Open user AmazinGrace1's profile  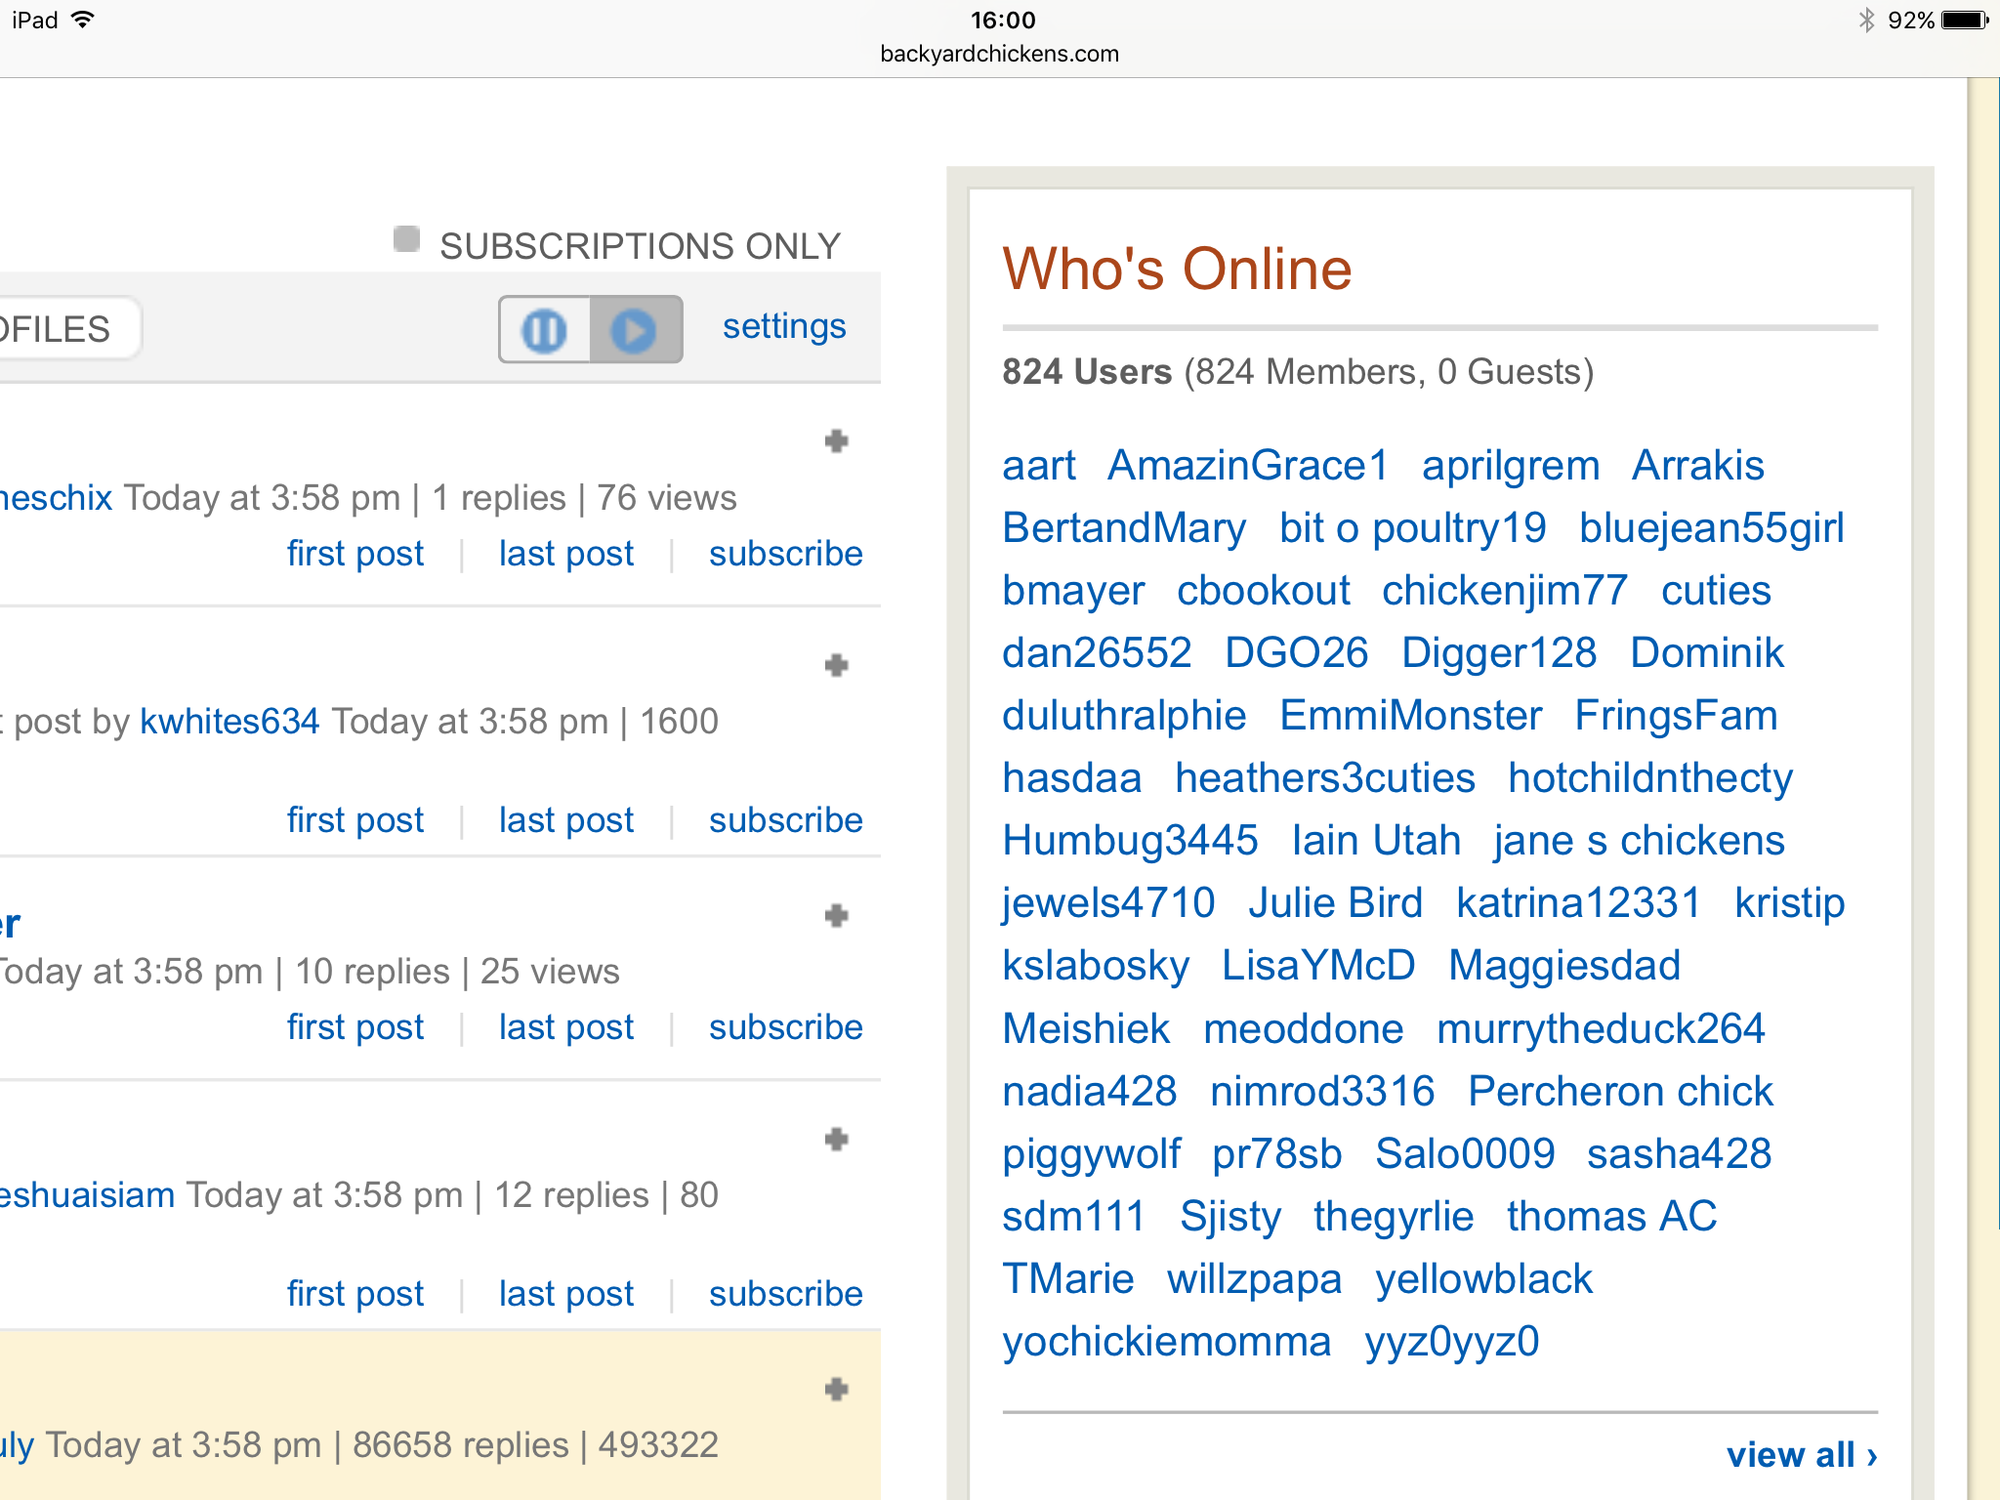[x=1248, y=465]
